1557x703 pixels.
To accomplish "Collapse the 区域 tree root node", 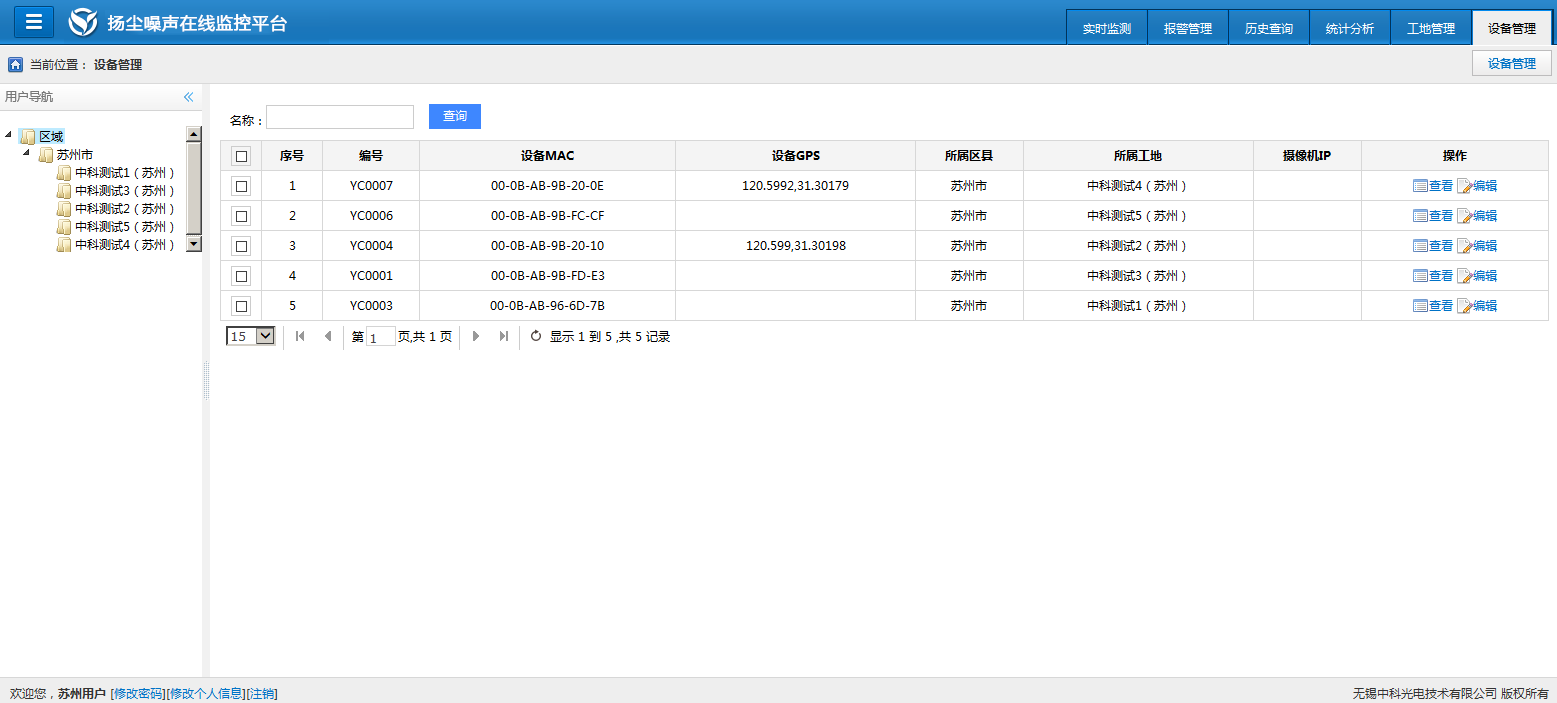I will click(x=9, y=135).
